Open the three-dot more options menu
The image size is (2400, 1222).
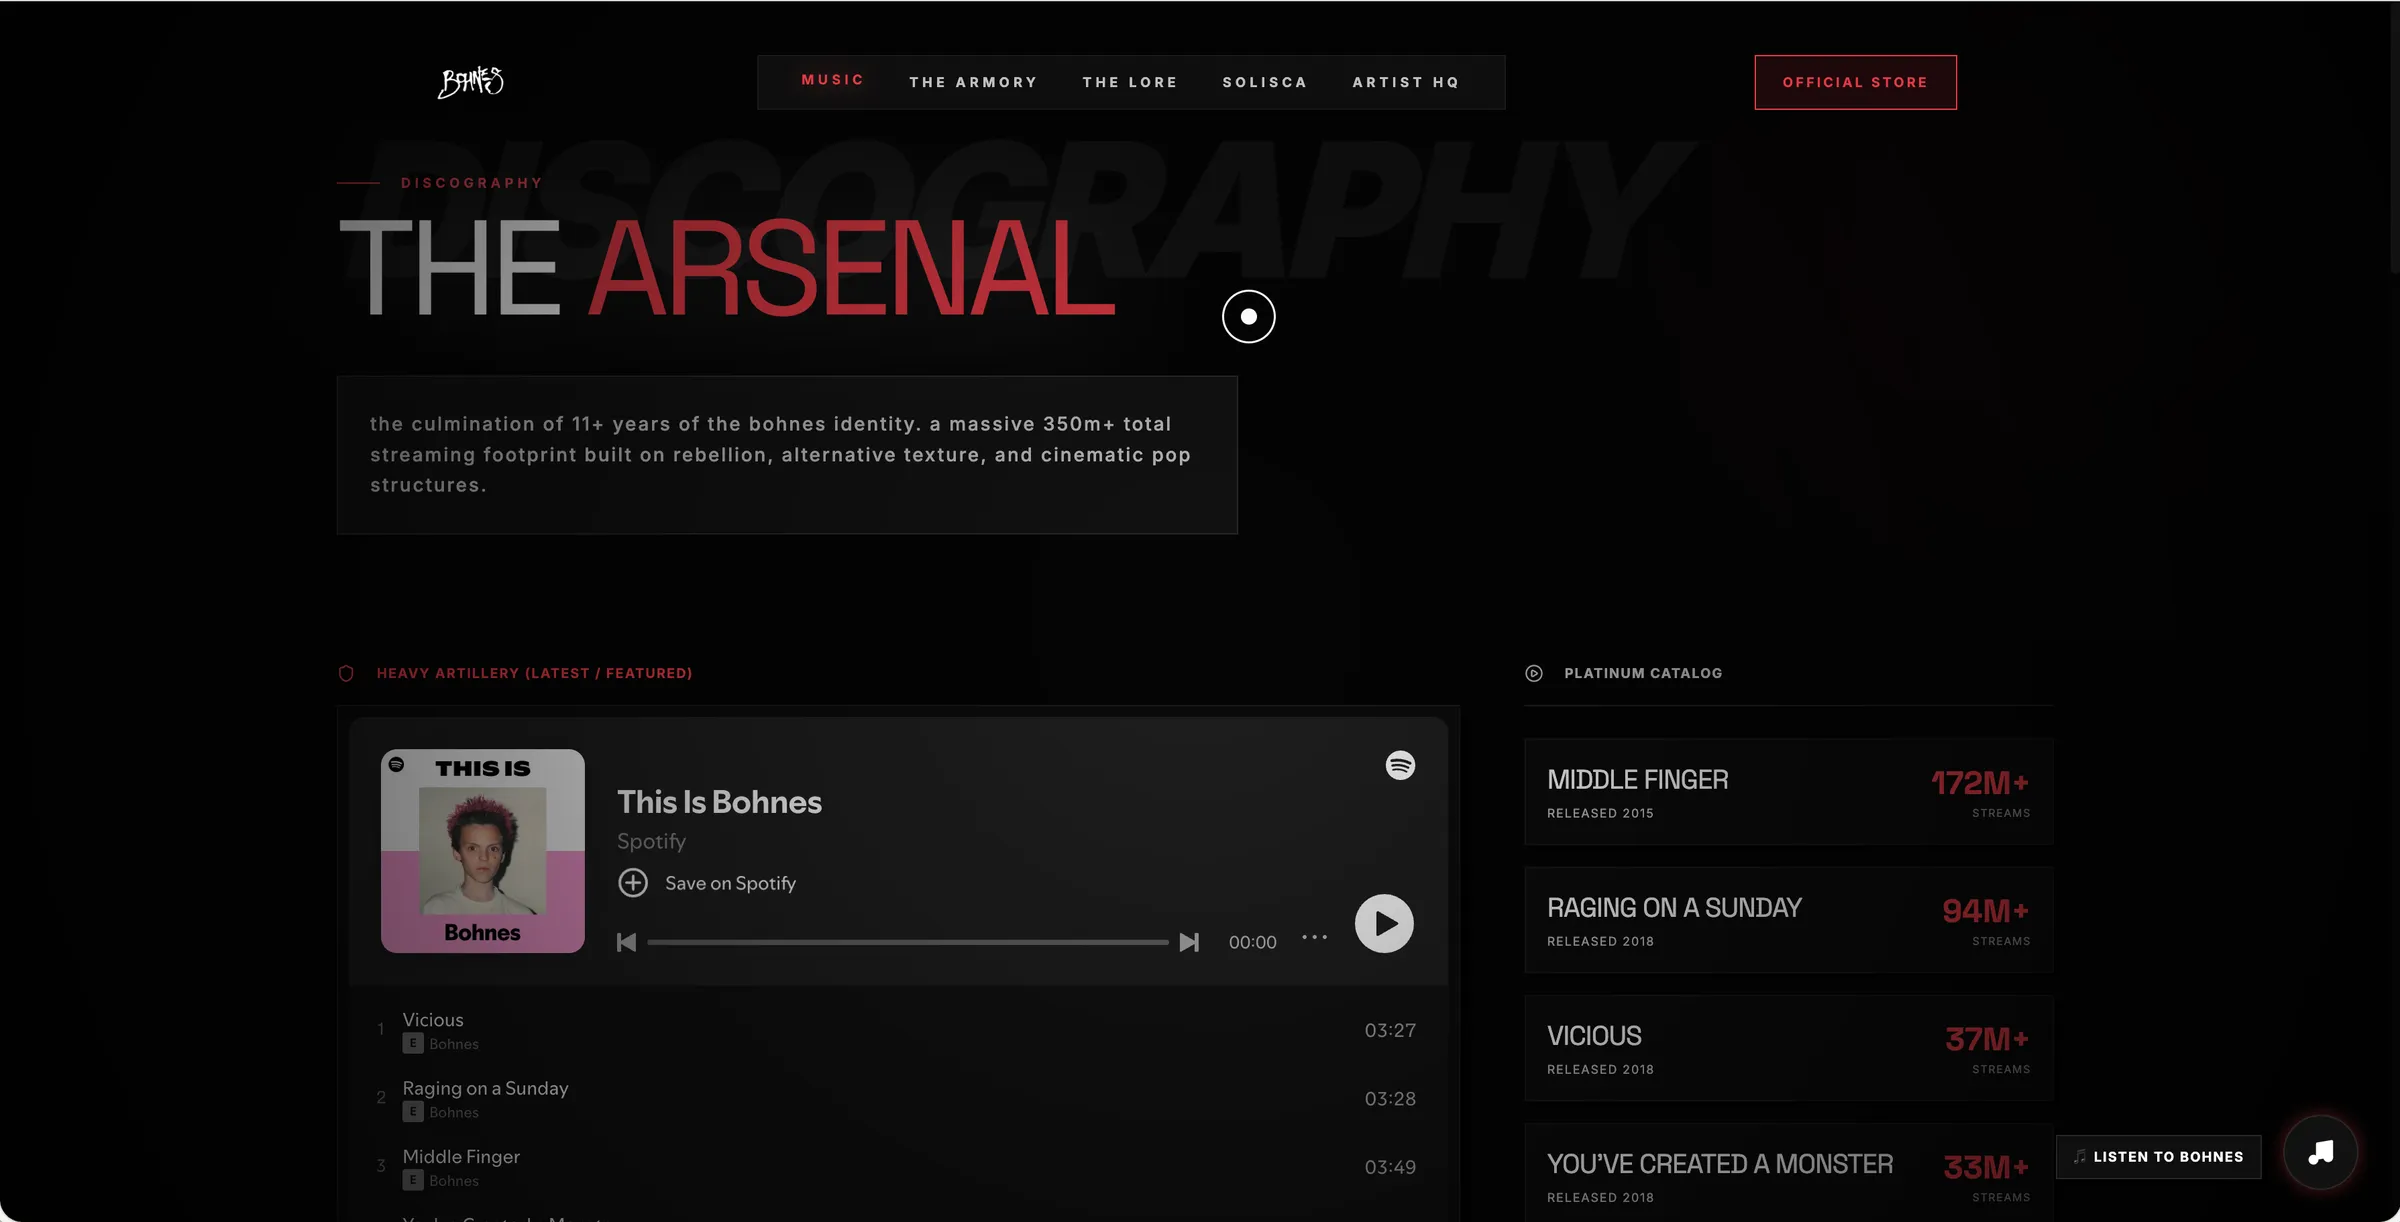coord(1315,937)
